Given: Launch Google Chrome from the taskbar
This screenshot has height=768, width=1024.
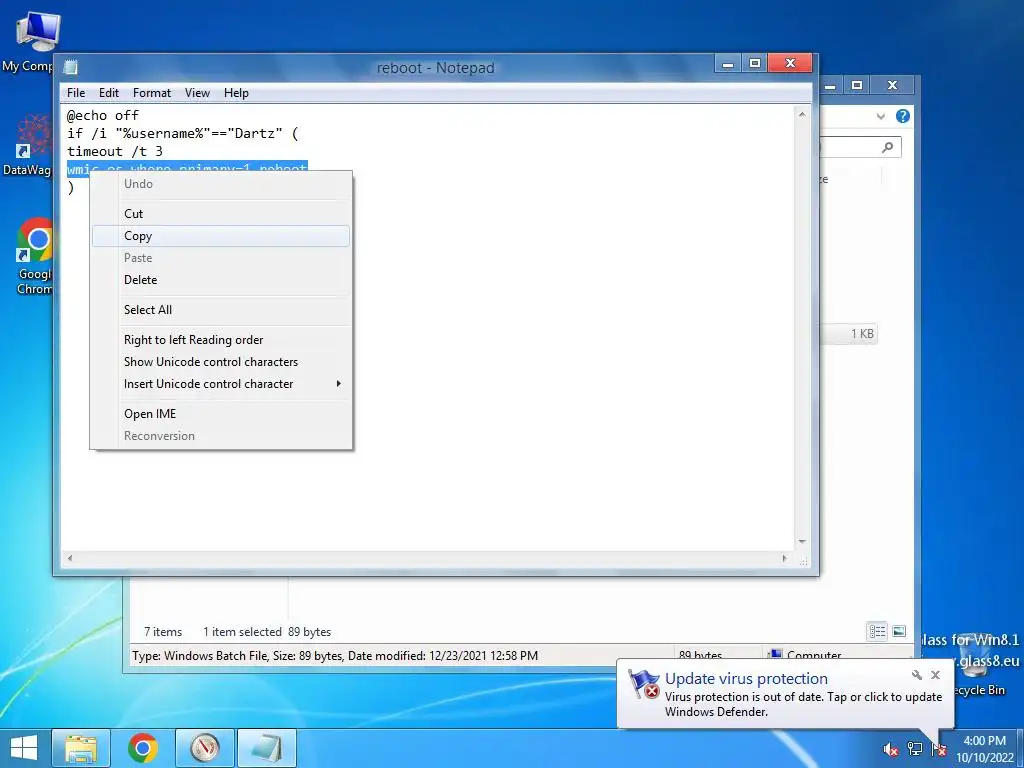Looking at the screenshot, I should click(142, 748).
